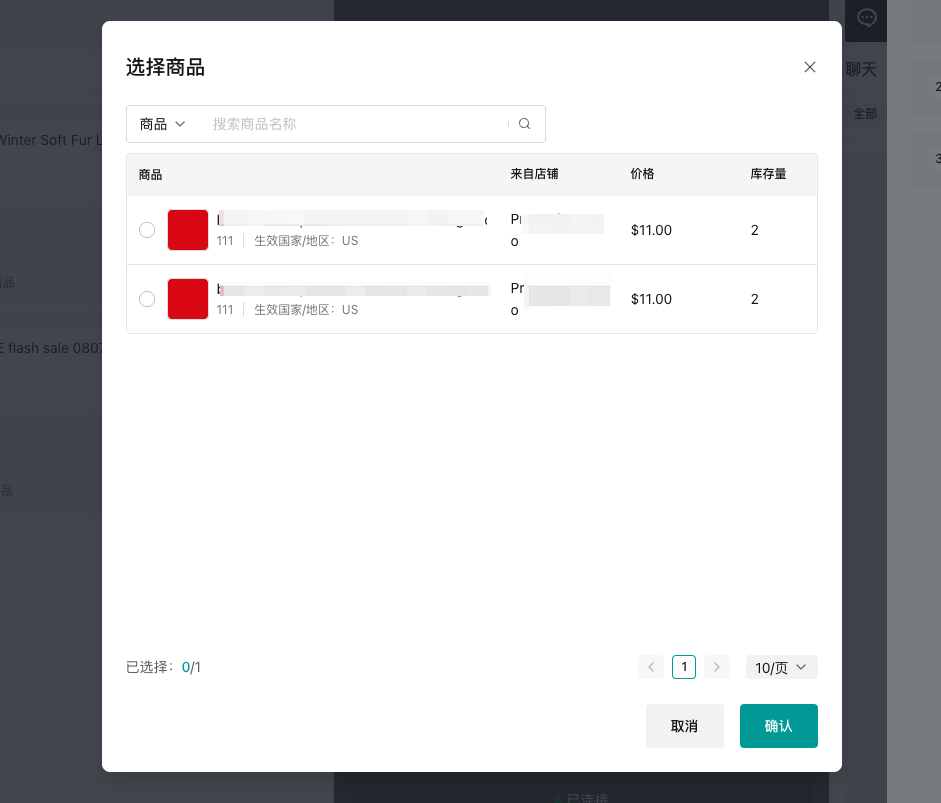Go to next page arrow
Viewport: 941px width, 803px height.
click(x=716, y=667)
